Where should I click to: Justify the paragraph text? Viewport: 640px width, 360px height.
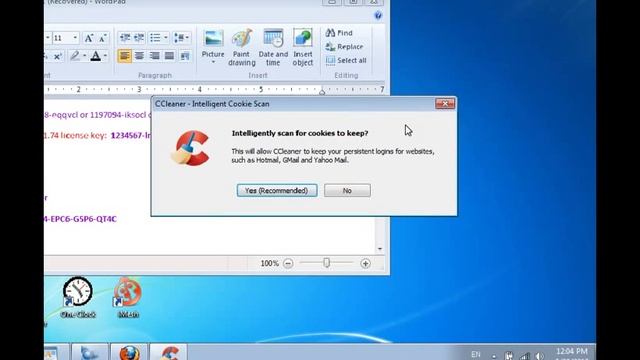point(169,56)
